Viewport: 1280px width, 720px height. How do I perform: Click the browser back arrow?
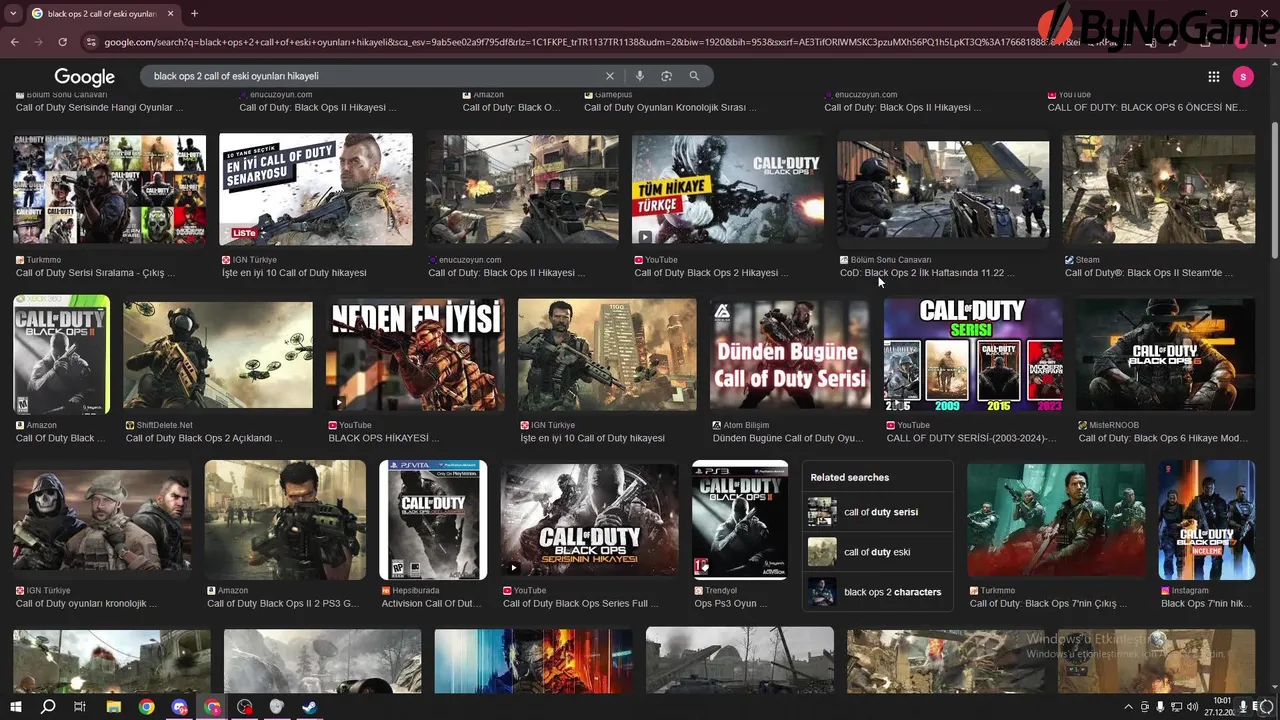coord(14,42)
